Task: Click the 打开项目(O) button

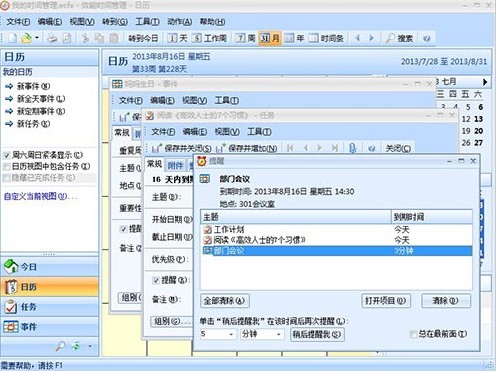Action: 386,301
